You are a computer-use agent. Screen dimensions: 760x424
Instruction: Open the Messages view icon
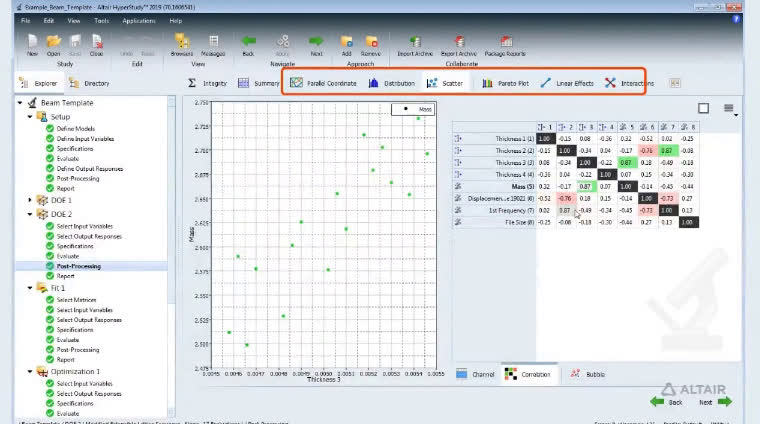click(213, 42)
